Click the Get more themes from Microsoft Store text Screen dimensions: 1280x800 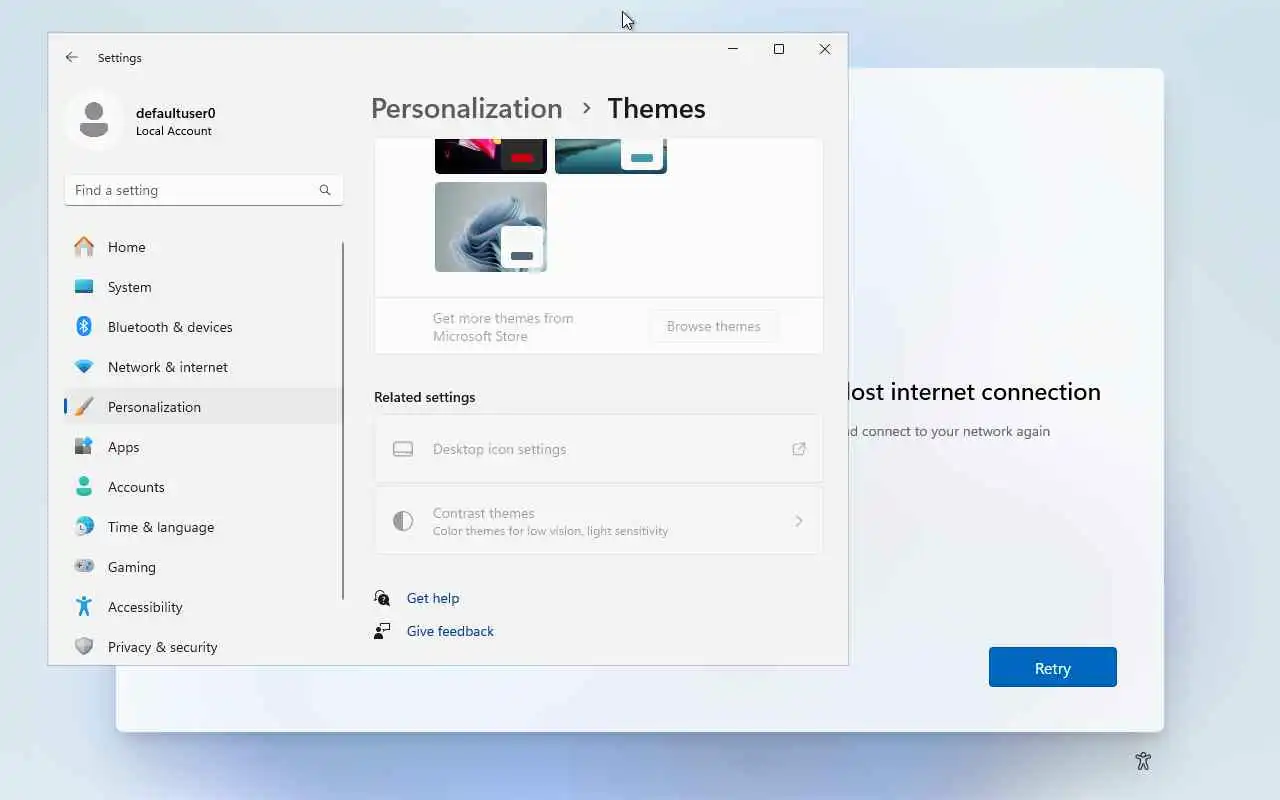tap(503, 327)
